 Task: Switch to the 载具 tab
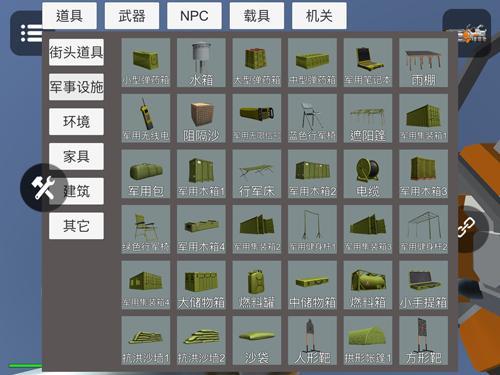coord(257,16)
